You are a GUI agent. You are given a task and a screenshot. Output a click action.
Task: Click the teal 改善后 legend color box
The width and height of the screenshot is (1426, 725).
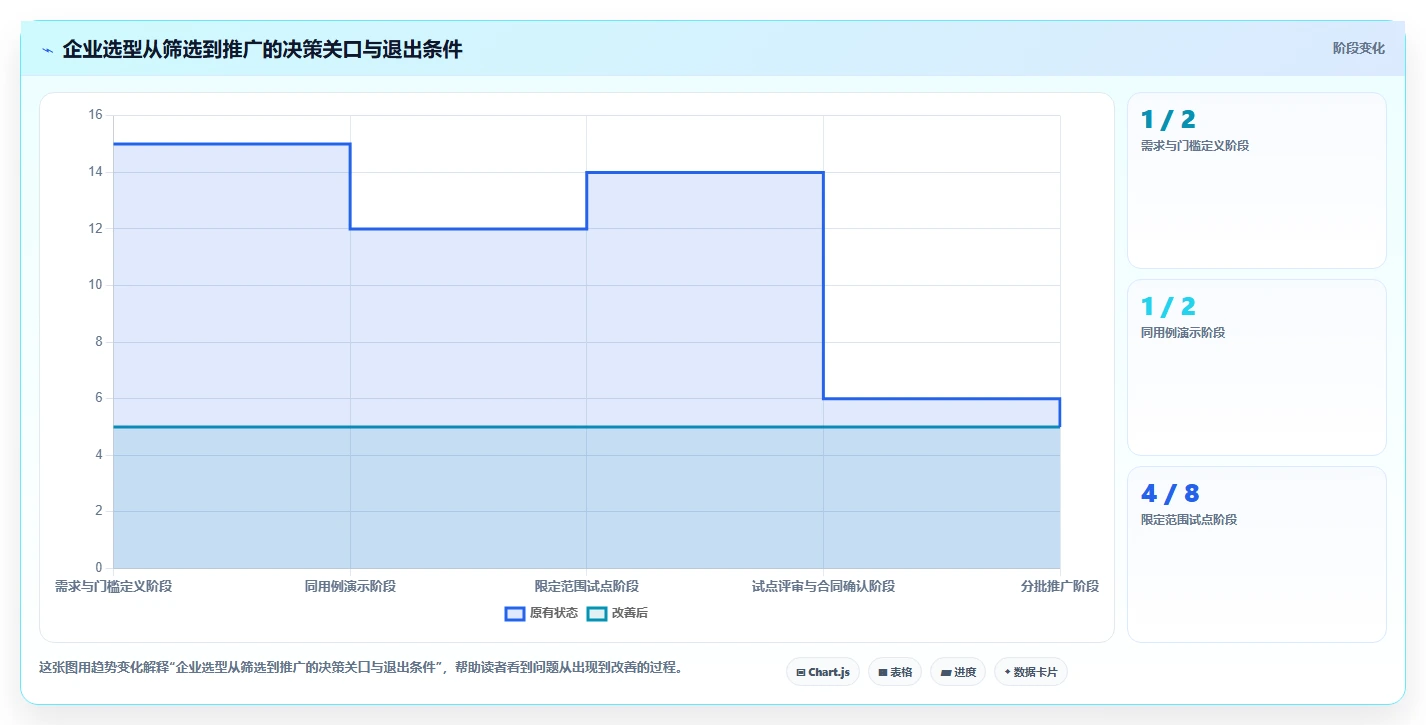(597, 613)
